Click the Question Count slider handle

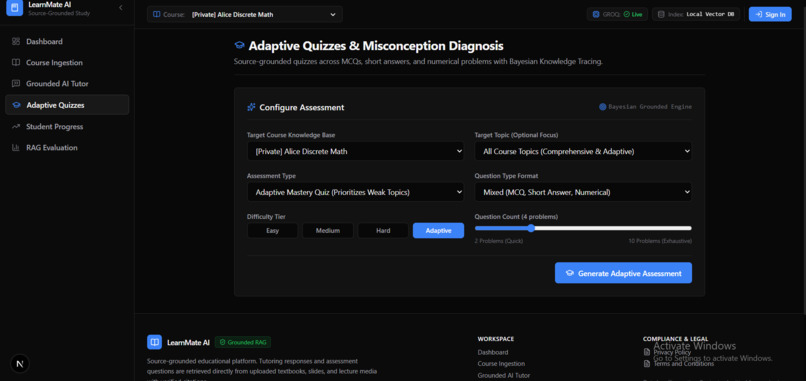[x=531, y=228]
